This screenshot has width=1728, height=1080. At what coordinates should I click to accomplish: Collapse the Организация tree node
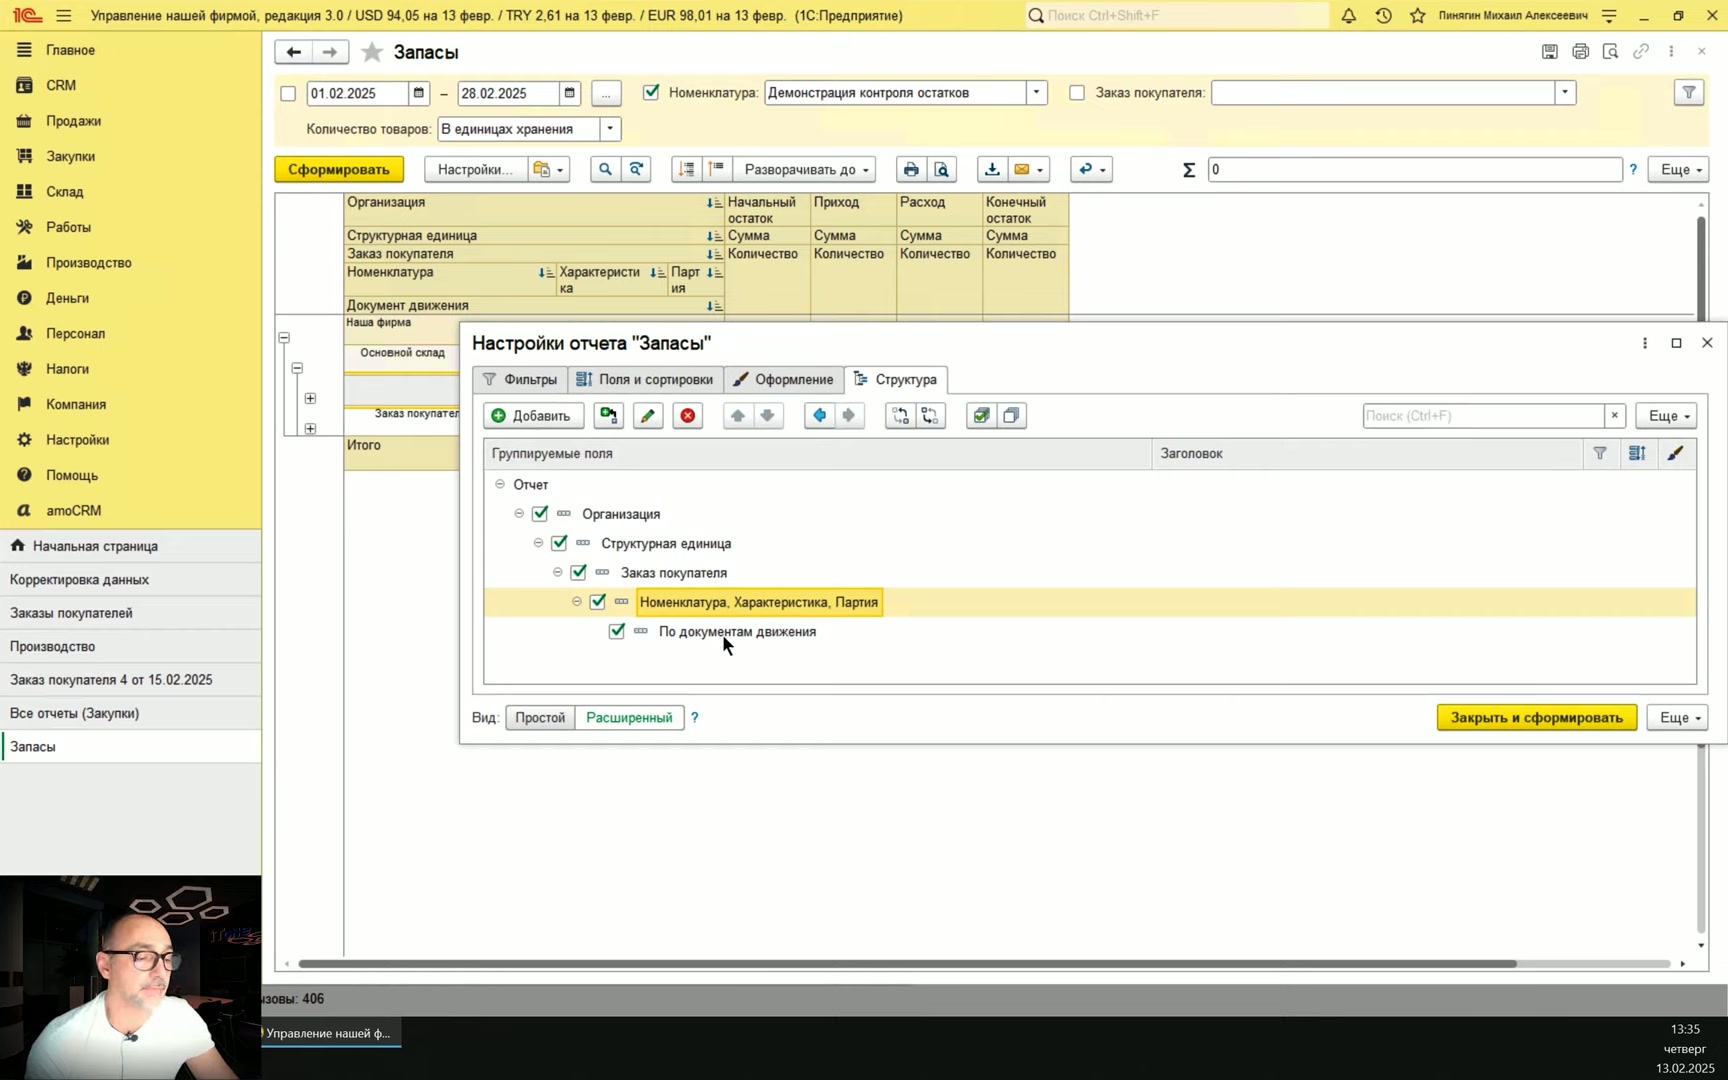[519, 514]
